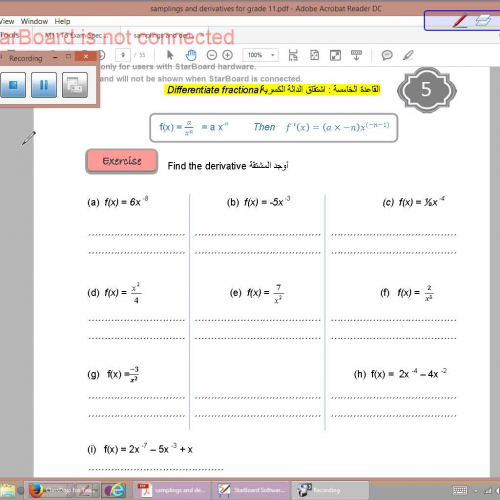
Task: Close the Recording window
Action: pos(86,56)
